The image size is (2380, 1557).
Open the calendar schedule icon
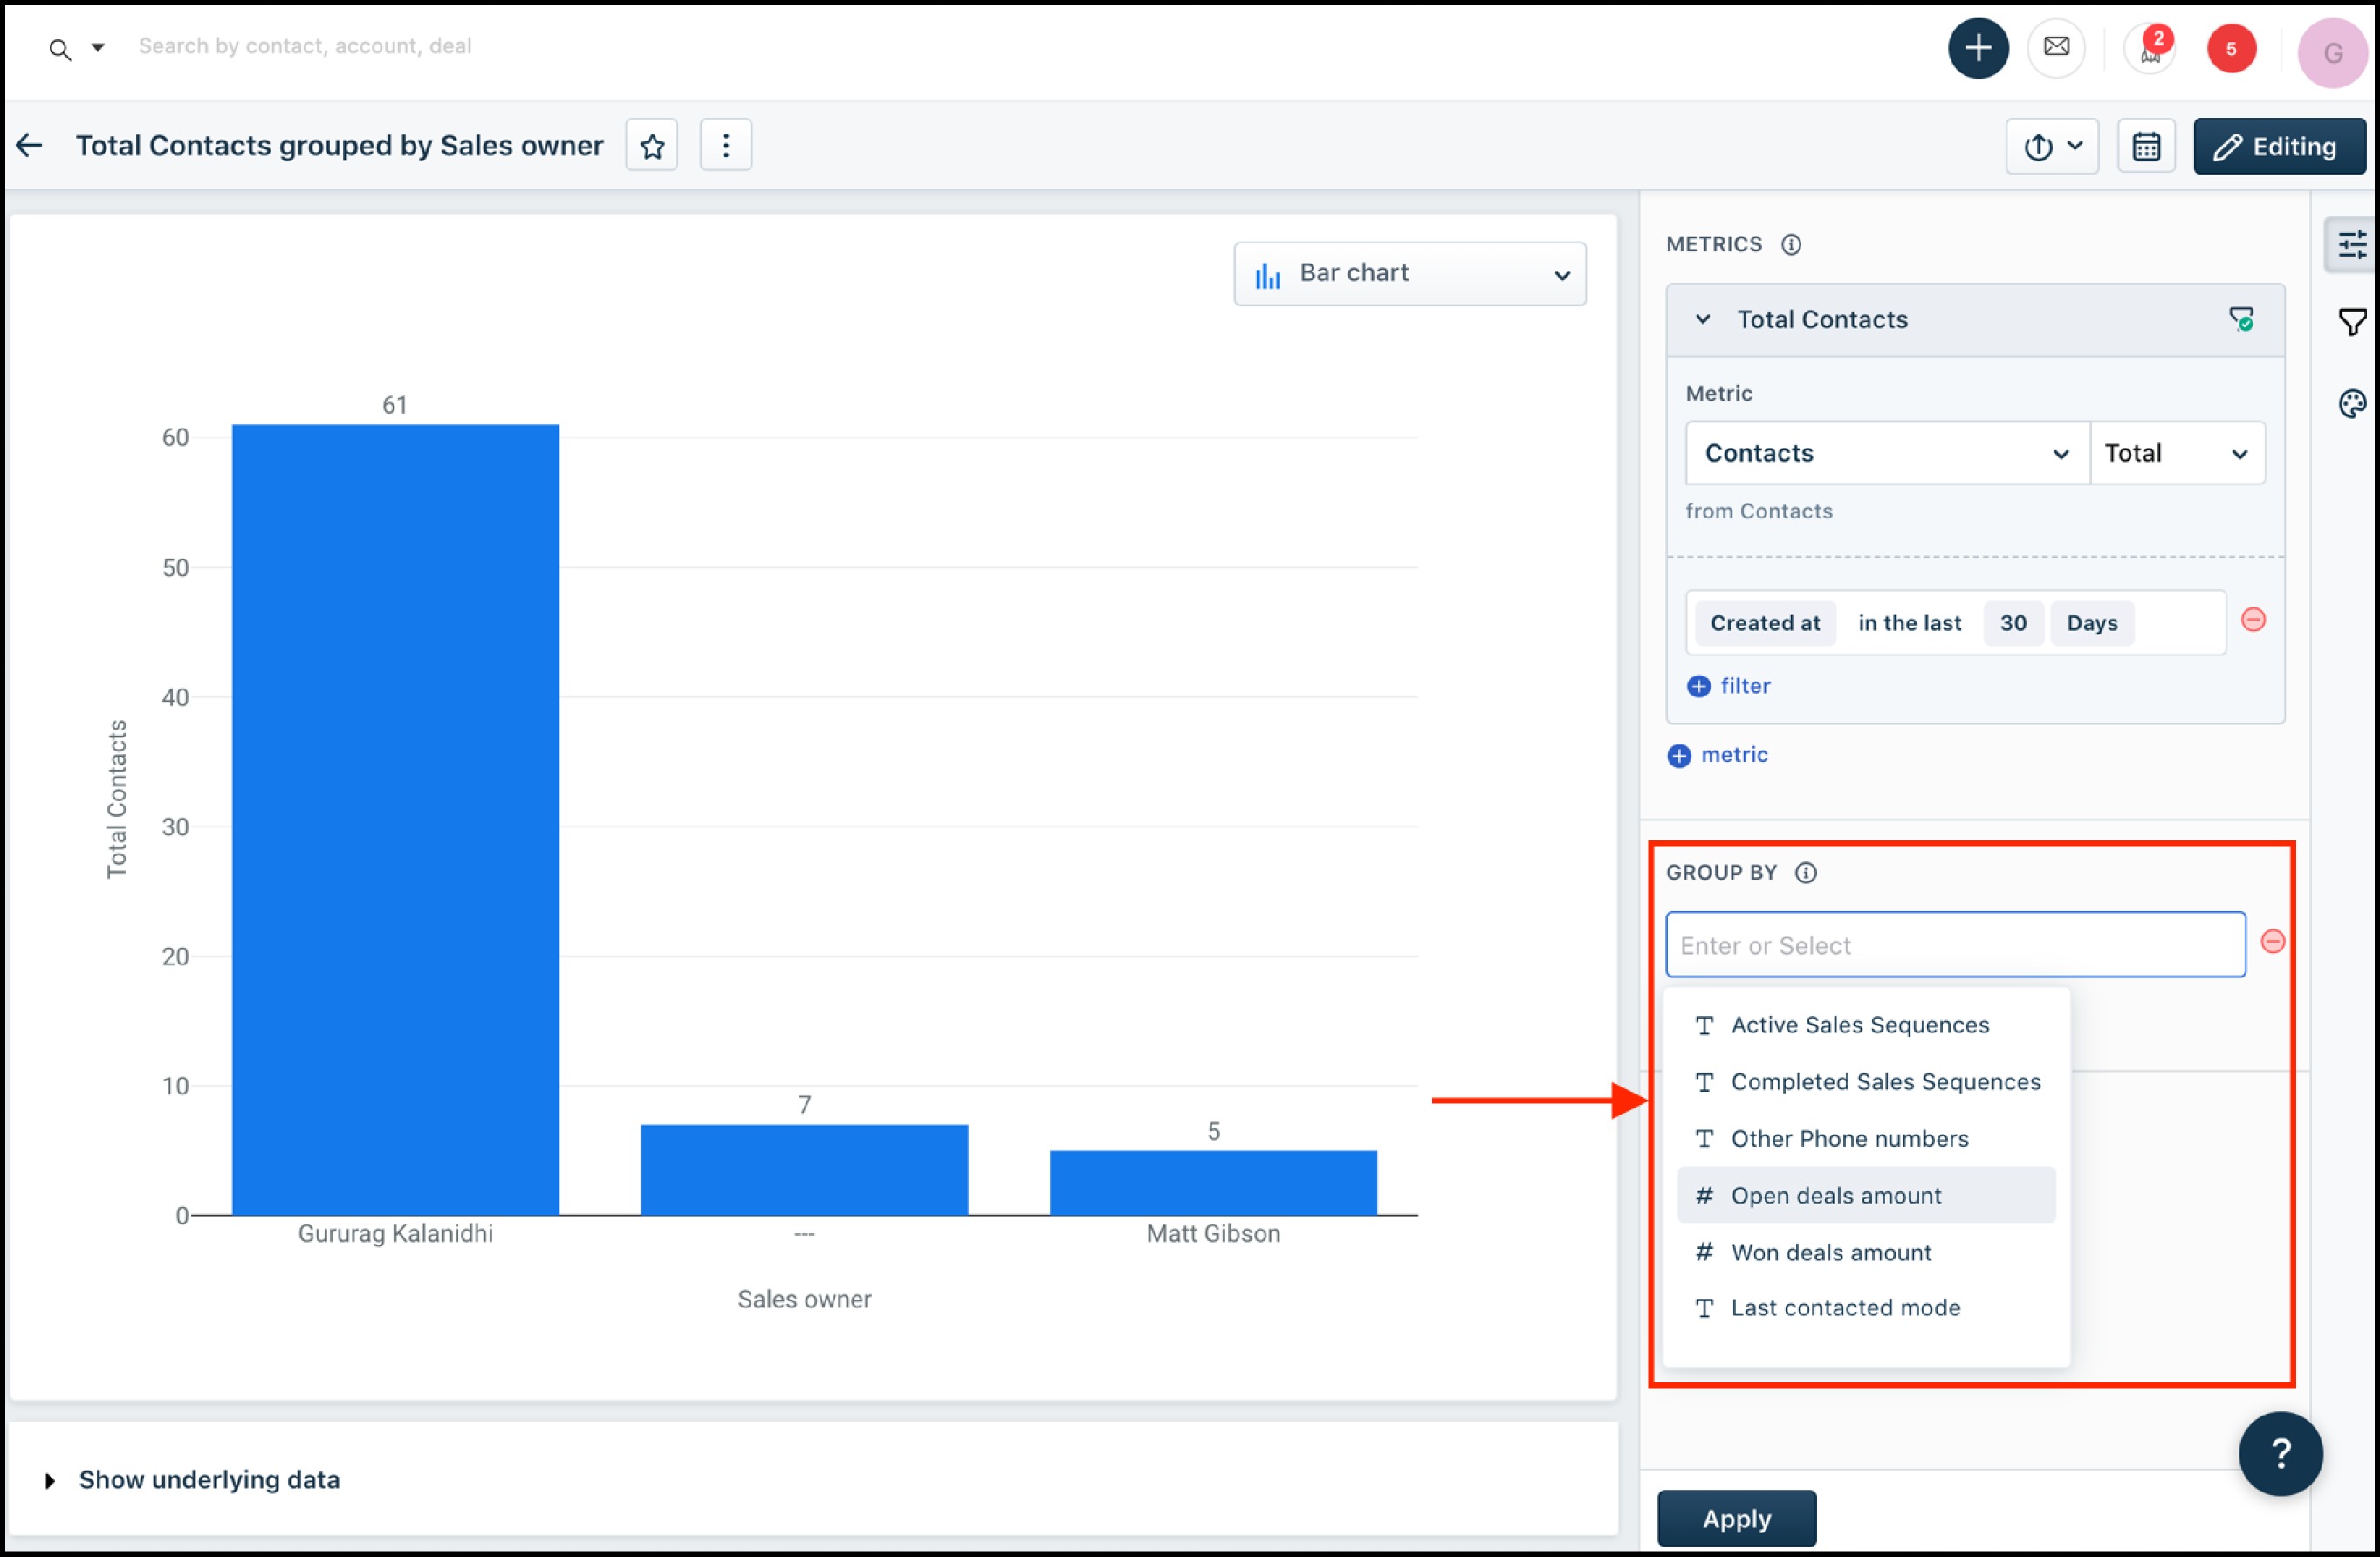[2146, 146]
